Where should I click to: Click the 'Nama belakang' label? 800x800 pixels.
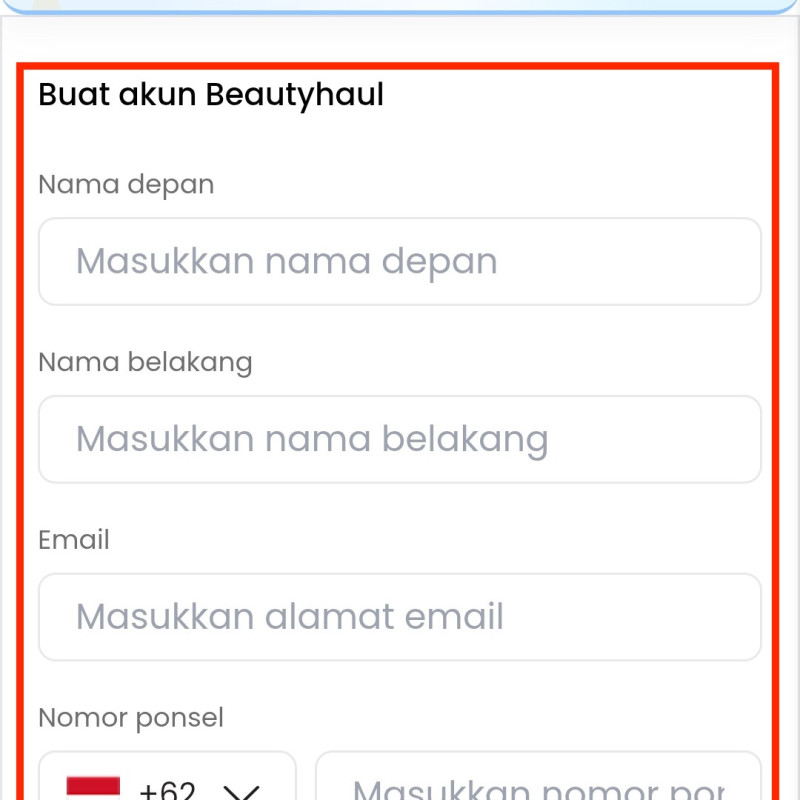tap(145, 362)
